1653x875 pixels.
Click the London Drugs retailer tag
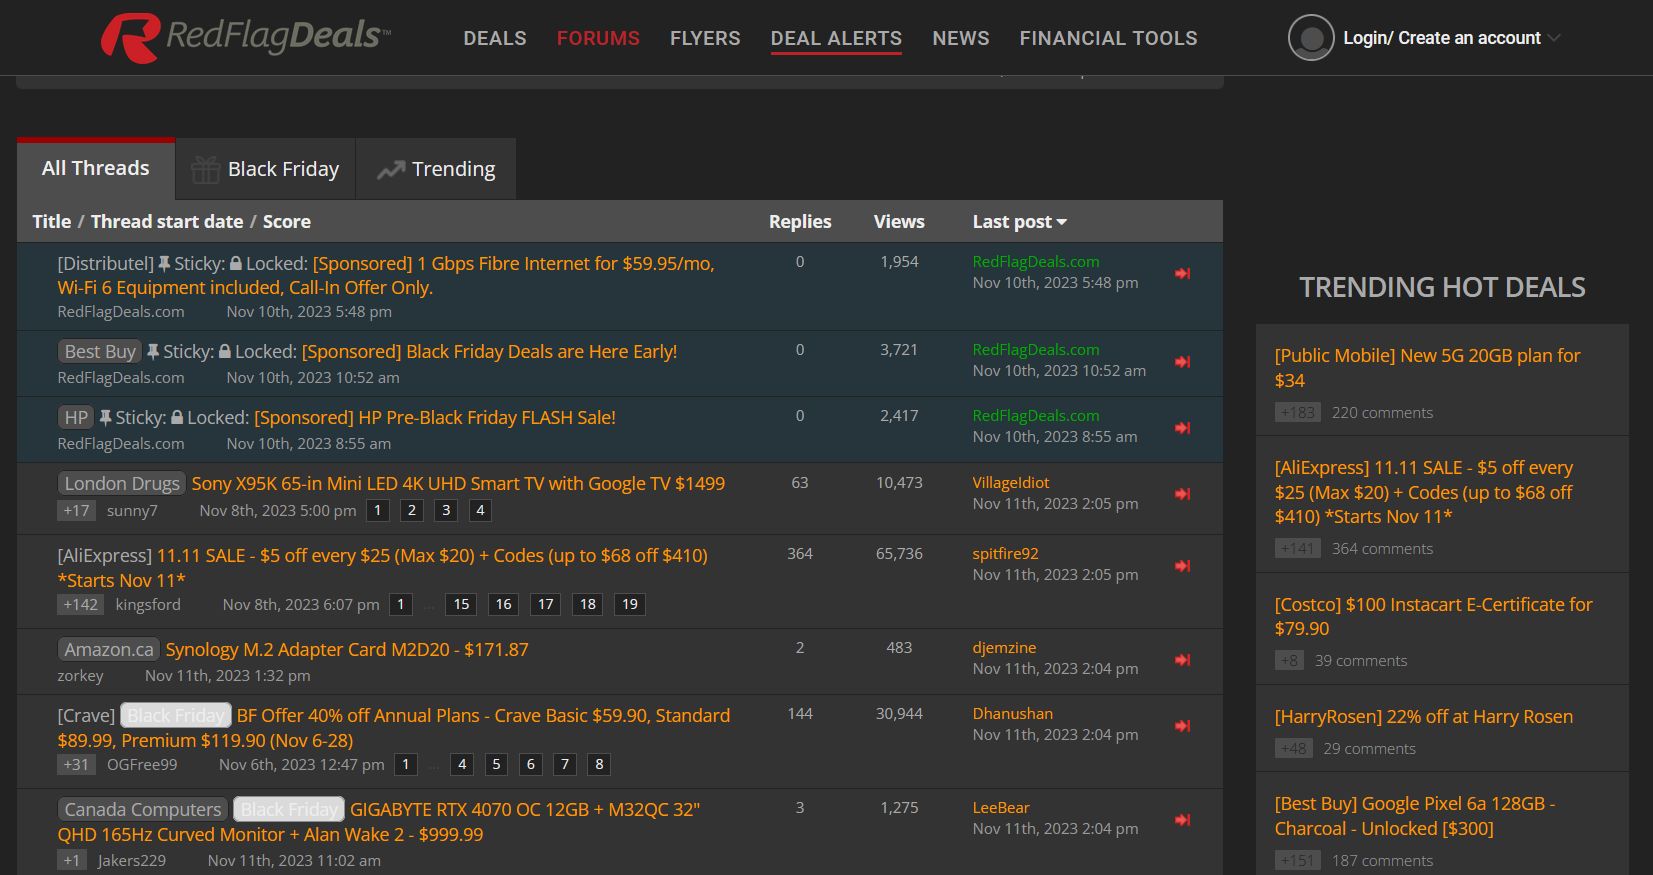click(122, 484)
